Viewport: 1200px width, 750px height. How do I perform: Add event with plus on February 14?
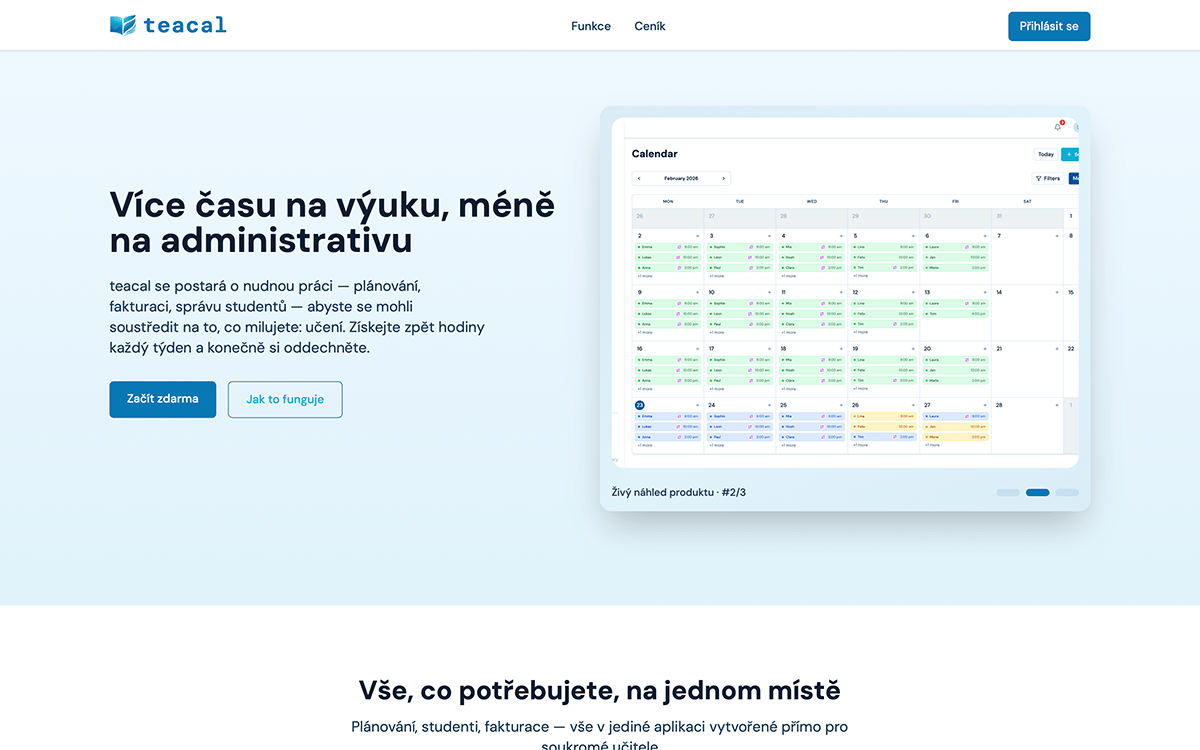(1057, 292)
